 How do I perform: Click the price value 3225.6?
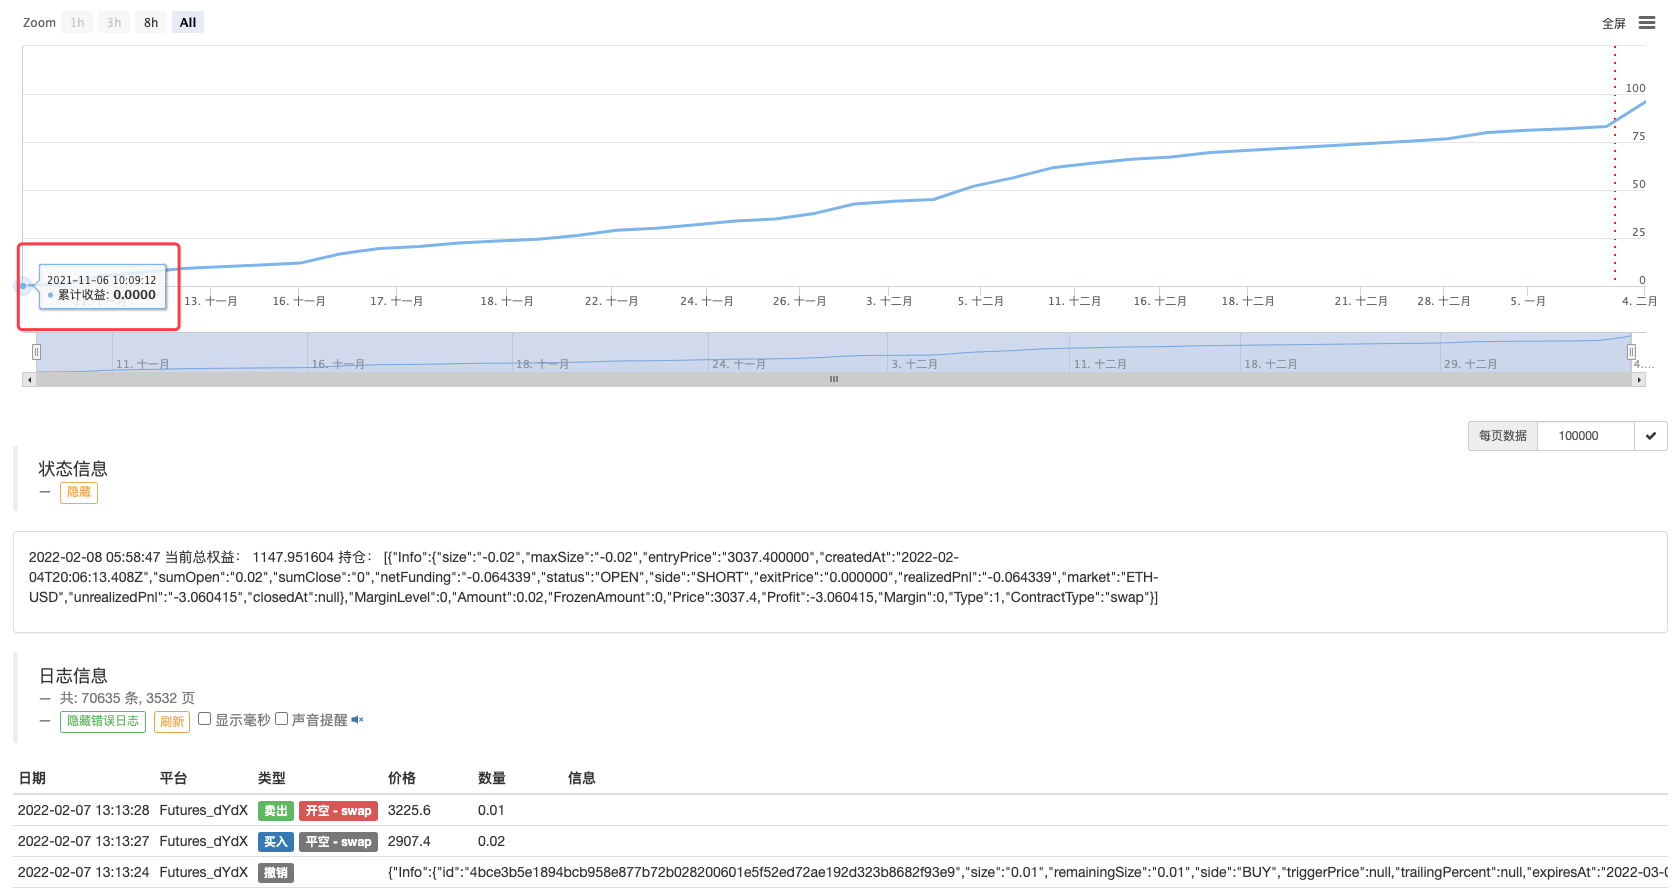(409, 811)
